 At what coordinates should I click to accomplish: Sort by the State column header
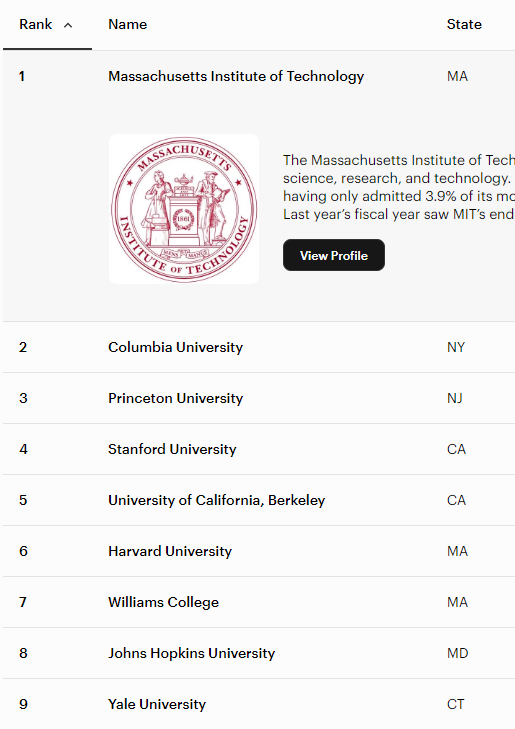click(x=464, y=24)
